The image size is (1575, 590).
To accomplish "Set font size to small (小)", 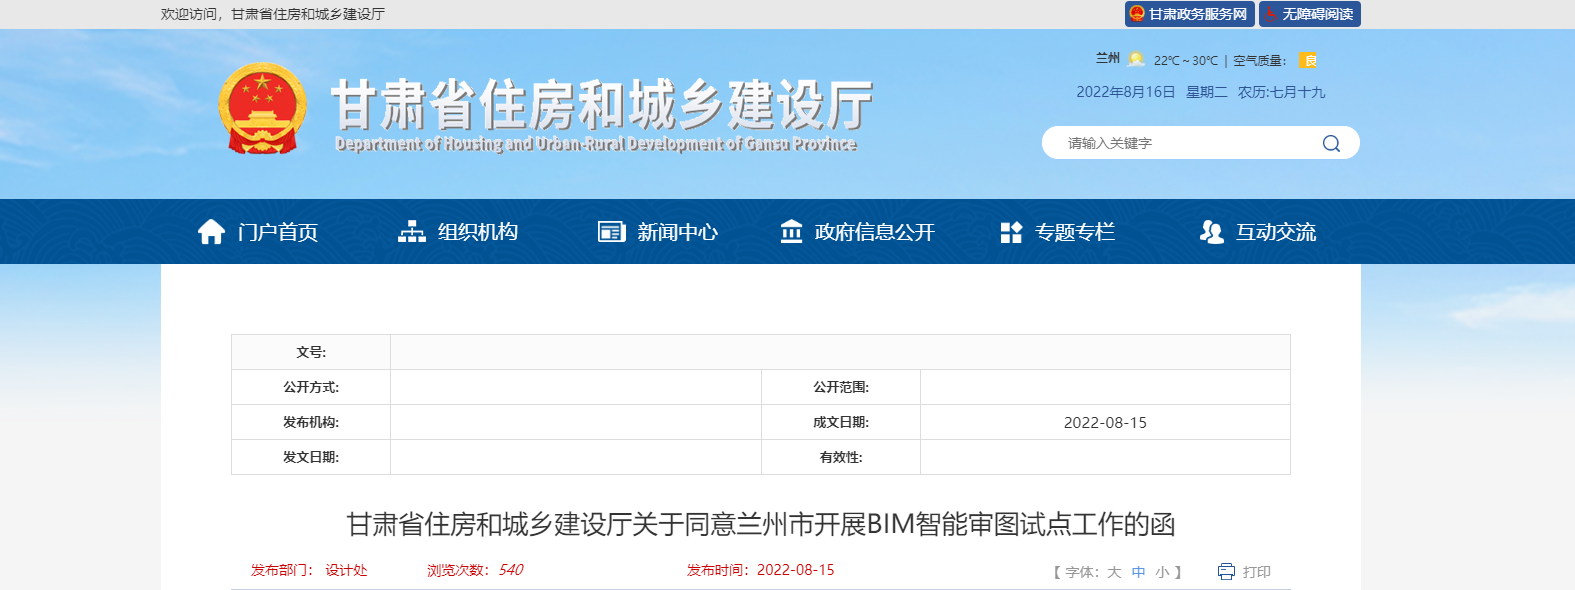I will pos(1162,572).
